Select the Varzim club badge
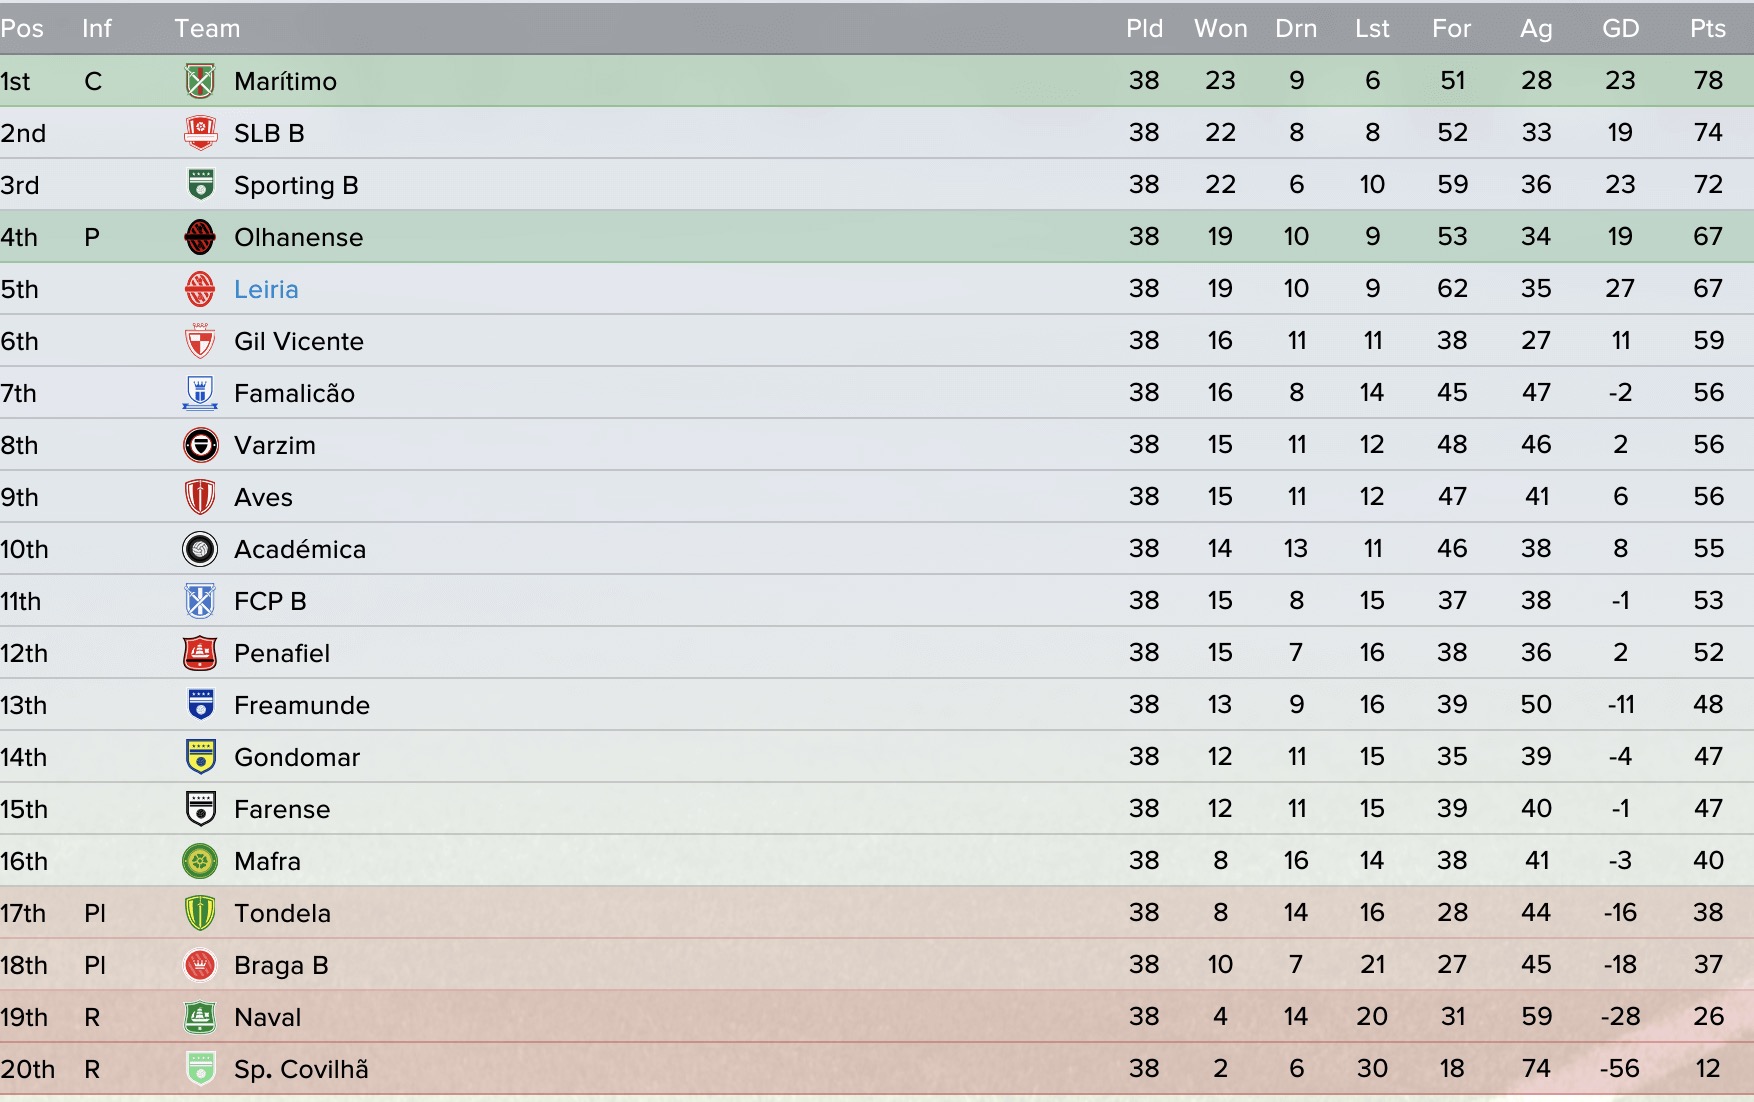The height and width of the screenshot is (1102, 1754). tap(200, 445)
